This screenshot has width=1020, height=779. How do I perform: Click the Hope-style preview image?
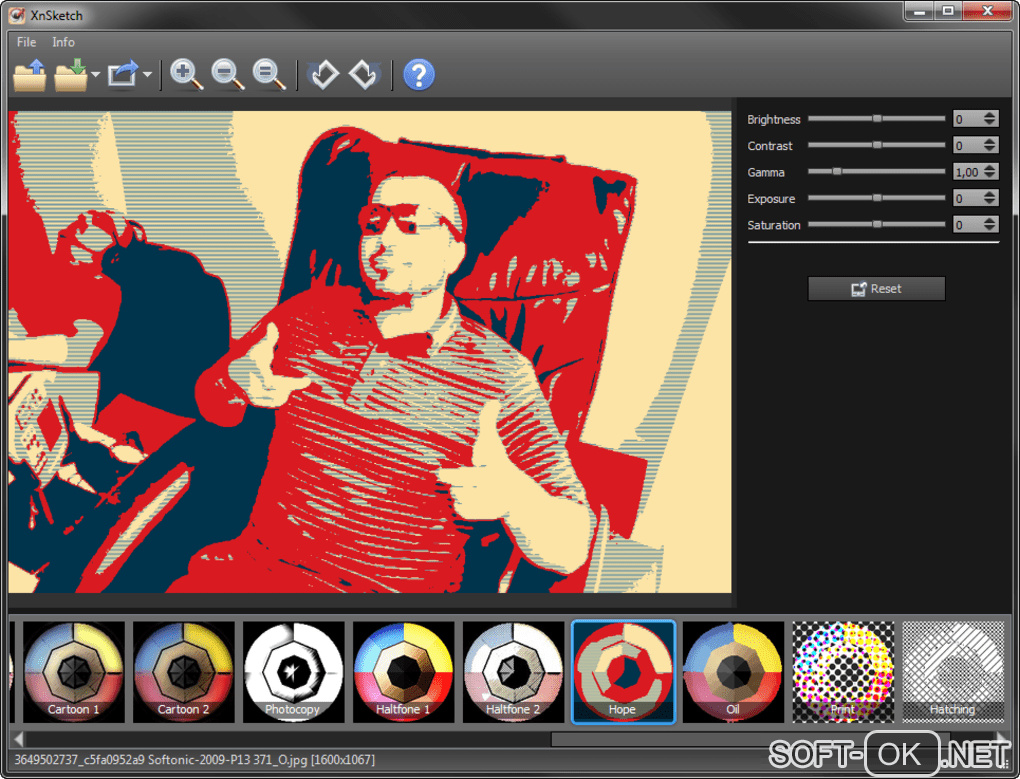click(x=369, y=352)
